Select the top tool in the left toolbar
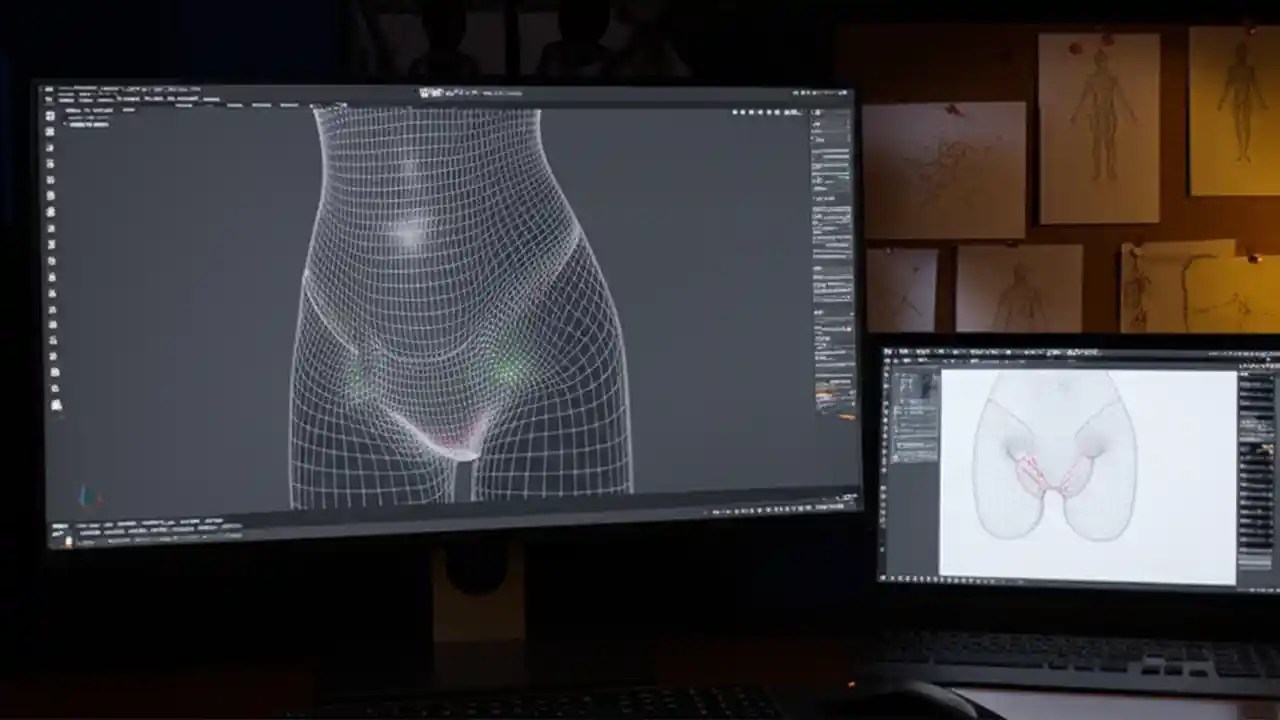The image size is (1280, 720). (x=48, y=115)
